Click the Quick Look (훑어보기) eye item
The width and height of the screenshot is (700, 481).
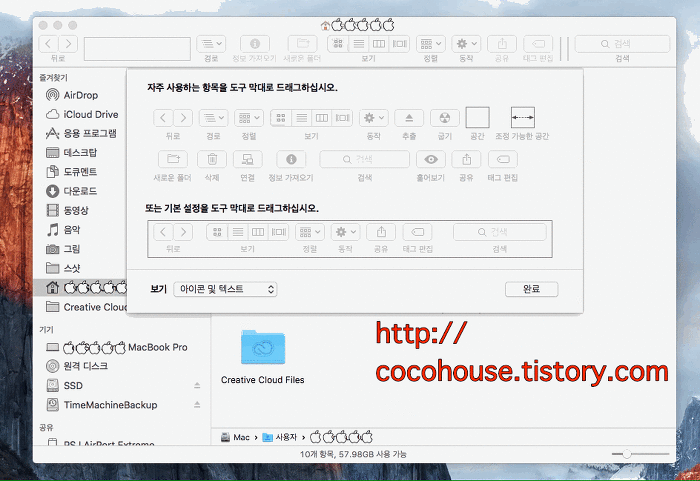431,159
